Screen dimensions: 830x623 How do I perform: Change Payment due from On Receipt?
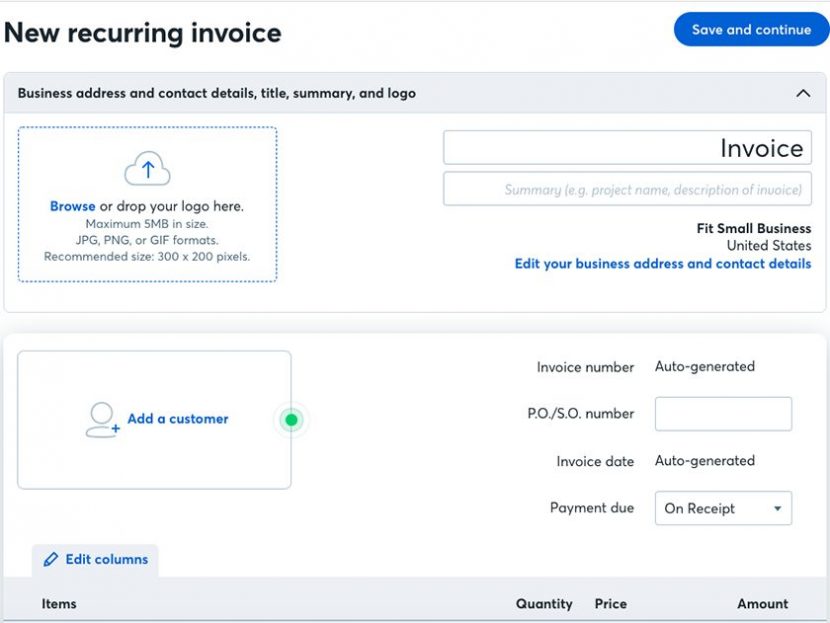[x=723, y=508]
